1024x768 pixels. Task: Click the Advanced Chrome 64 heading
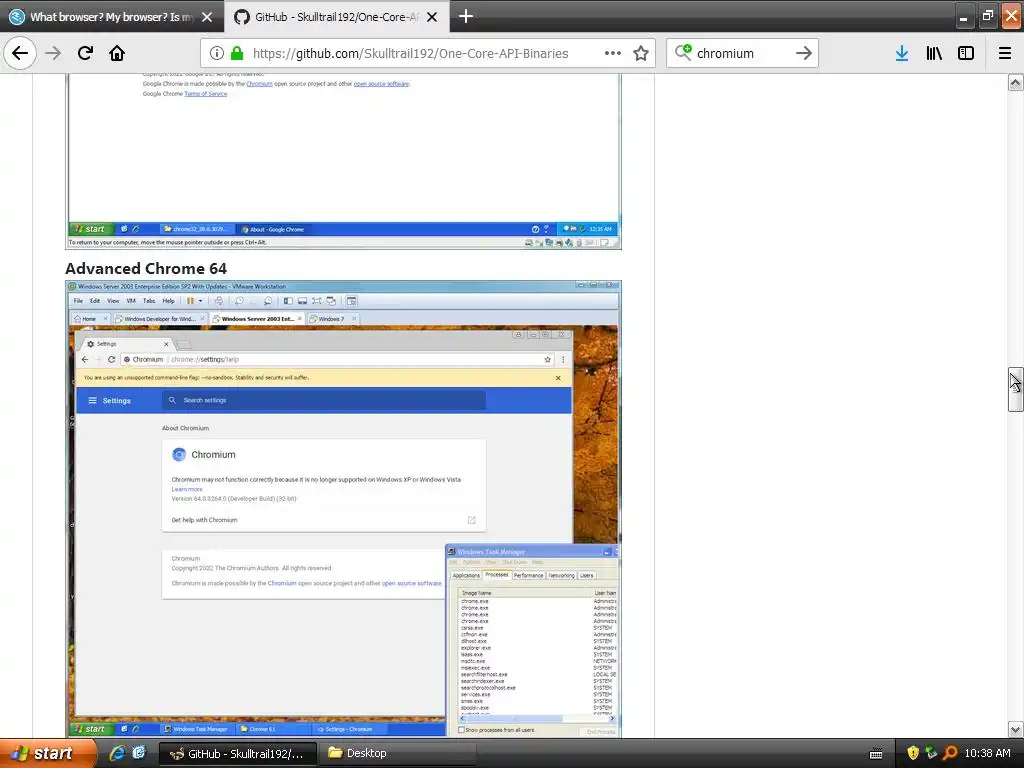tap(146, 268)
